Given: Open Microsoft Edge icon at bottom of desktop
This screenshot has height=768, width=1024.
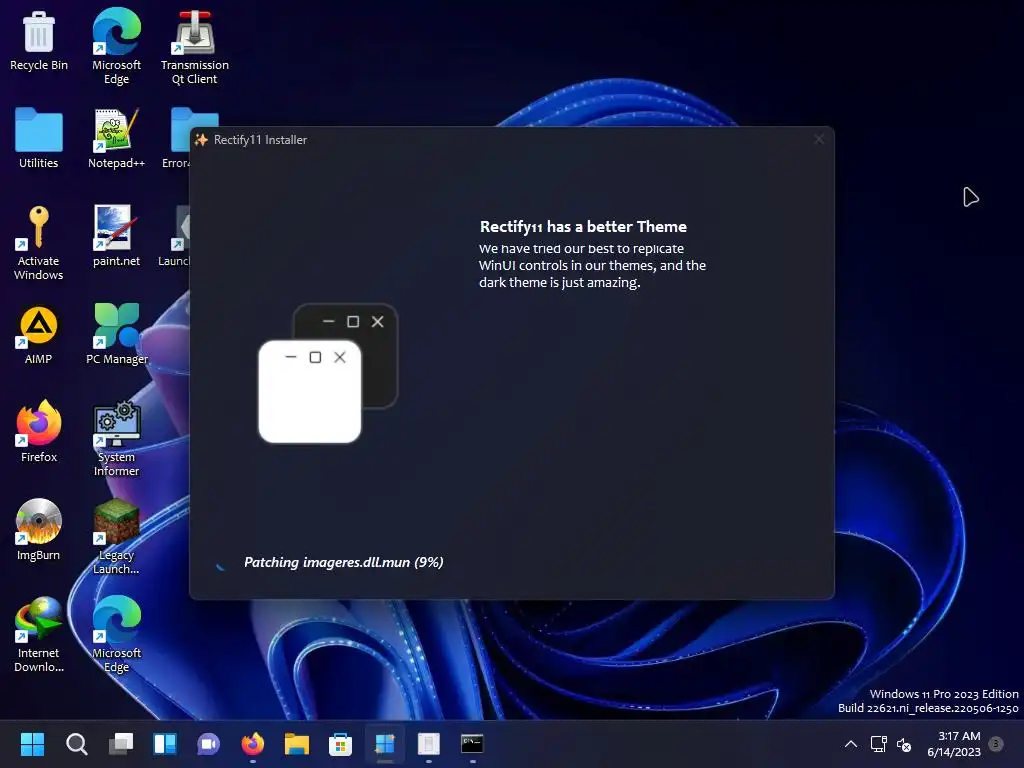Looking at the screenshot, I should tap(116, 635).
